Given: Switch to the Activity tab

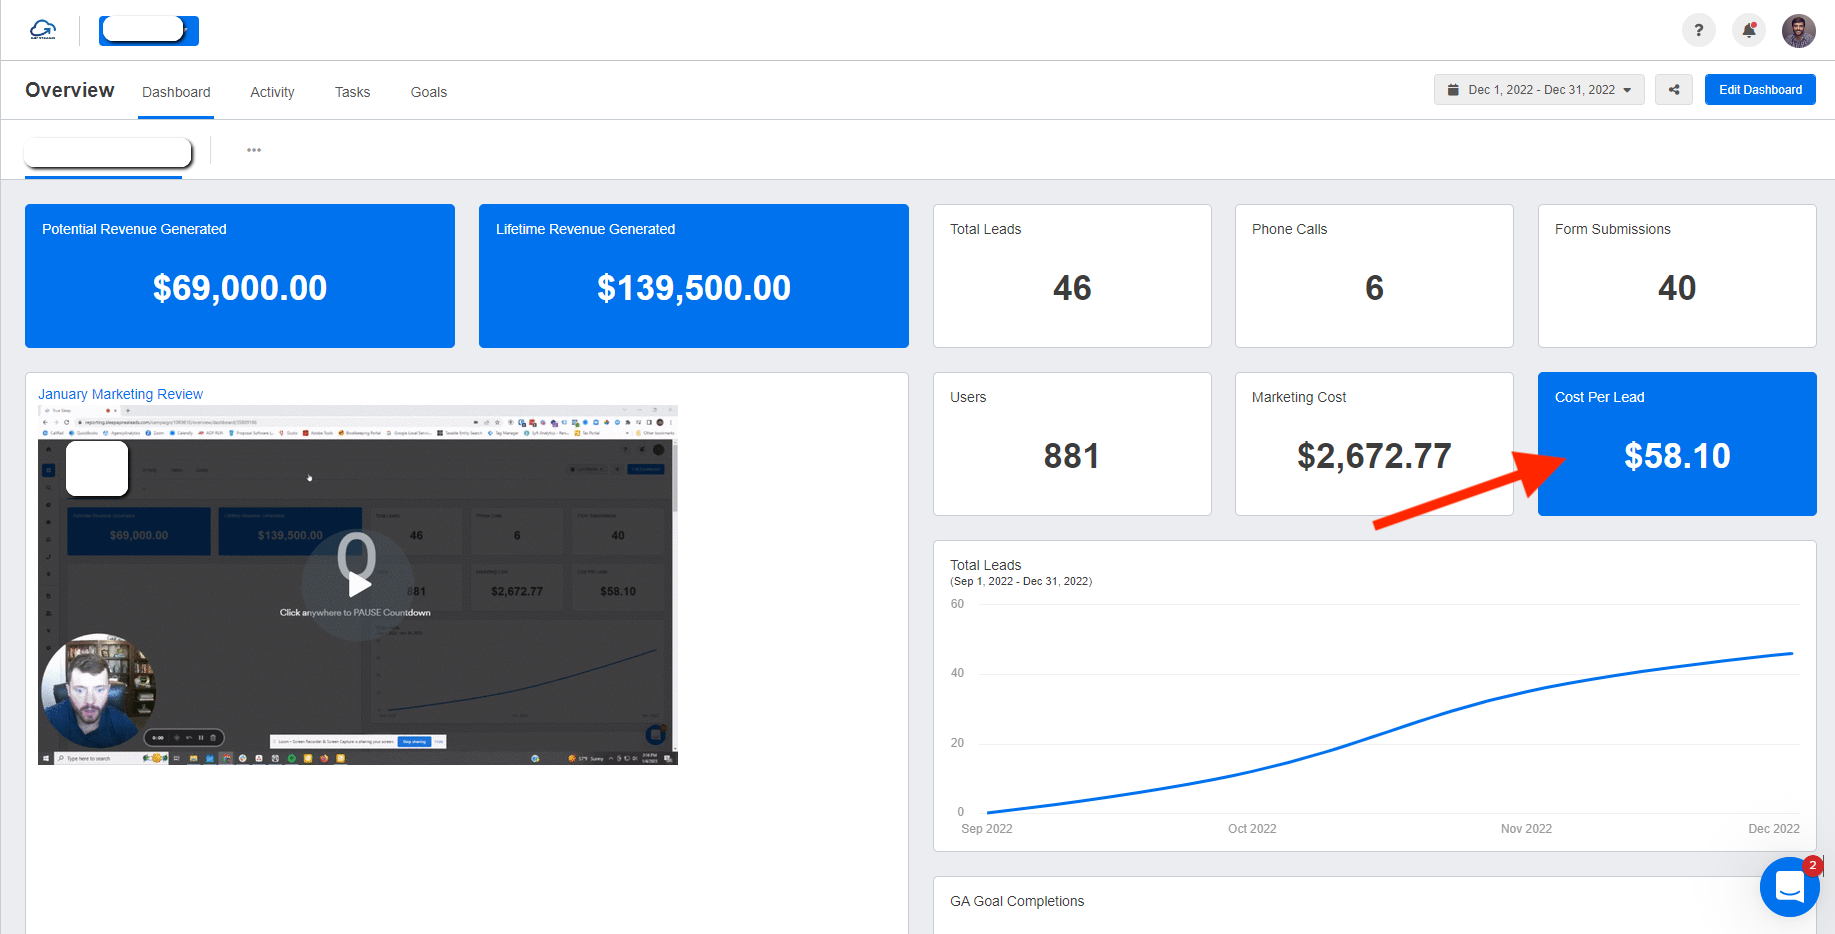Looking at the screenshot, I should tap(272, 92).
